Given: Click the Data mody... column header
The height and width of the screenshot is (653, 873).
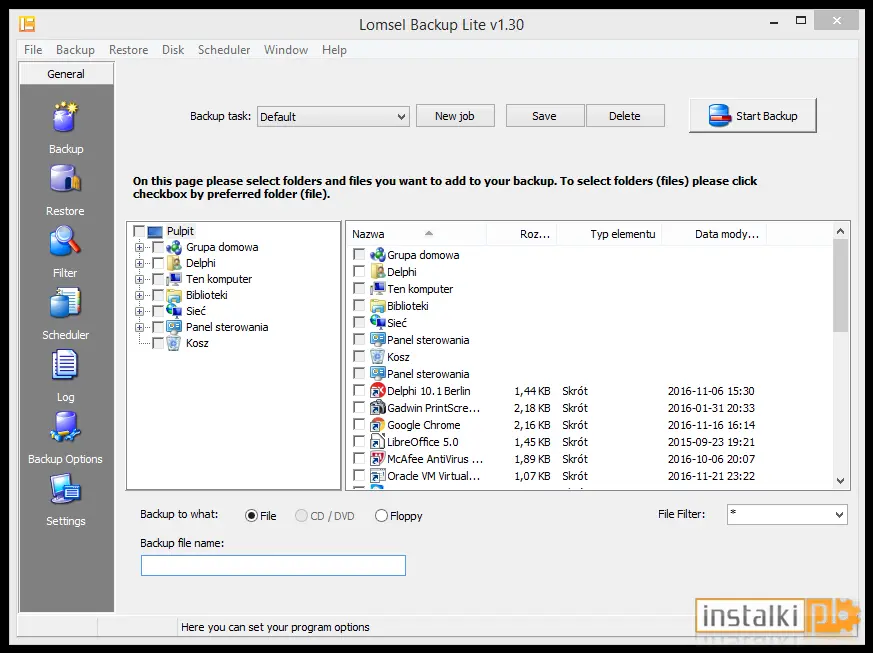Looking at the screenshot, I should [714, 234].
